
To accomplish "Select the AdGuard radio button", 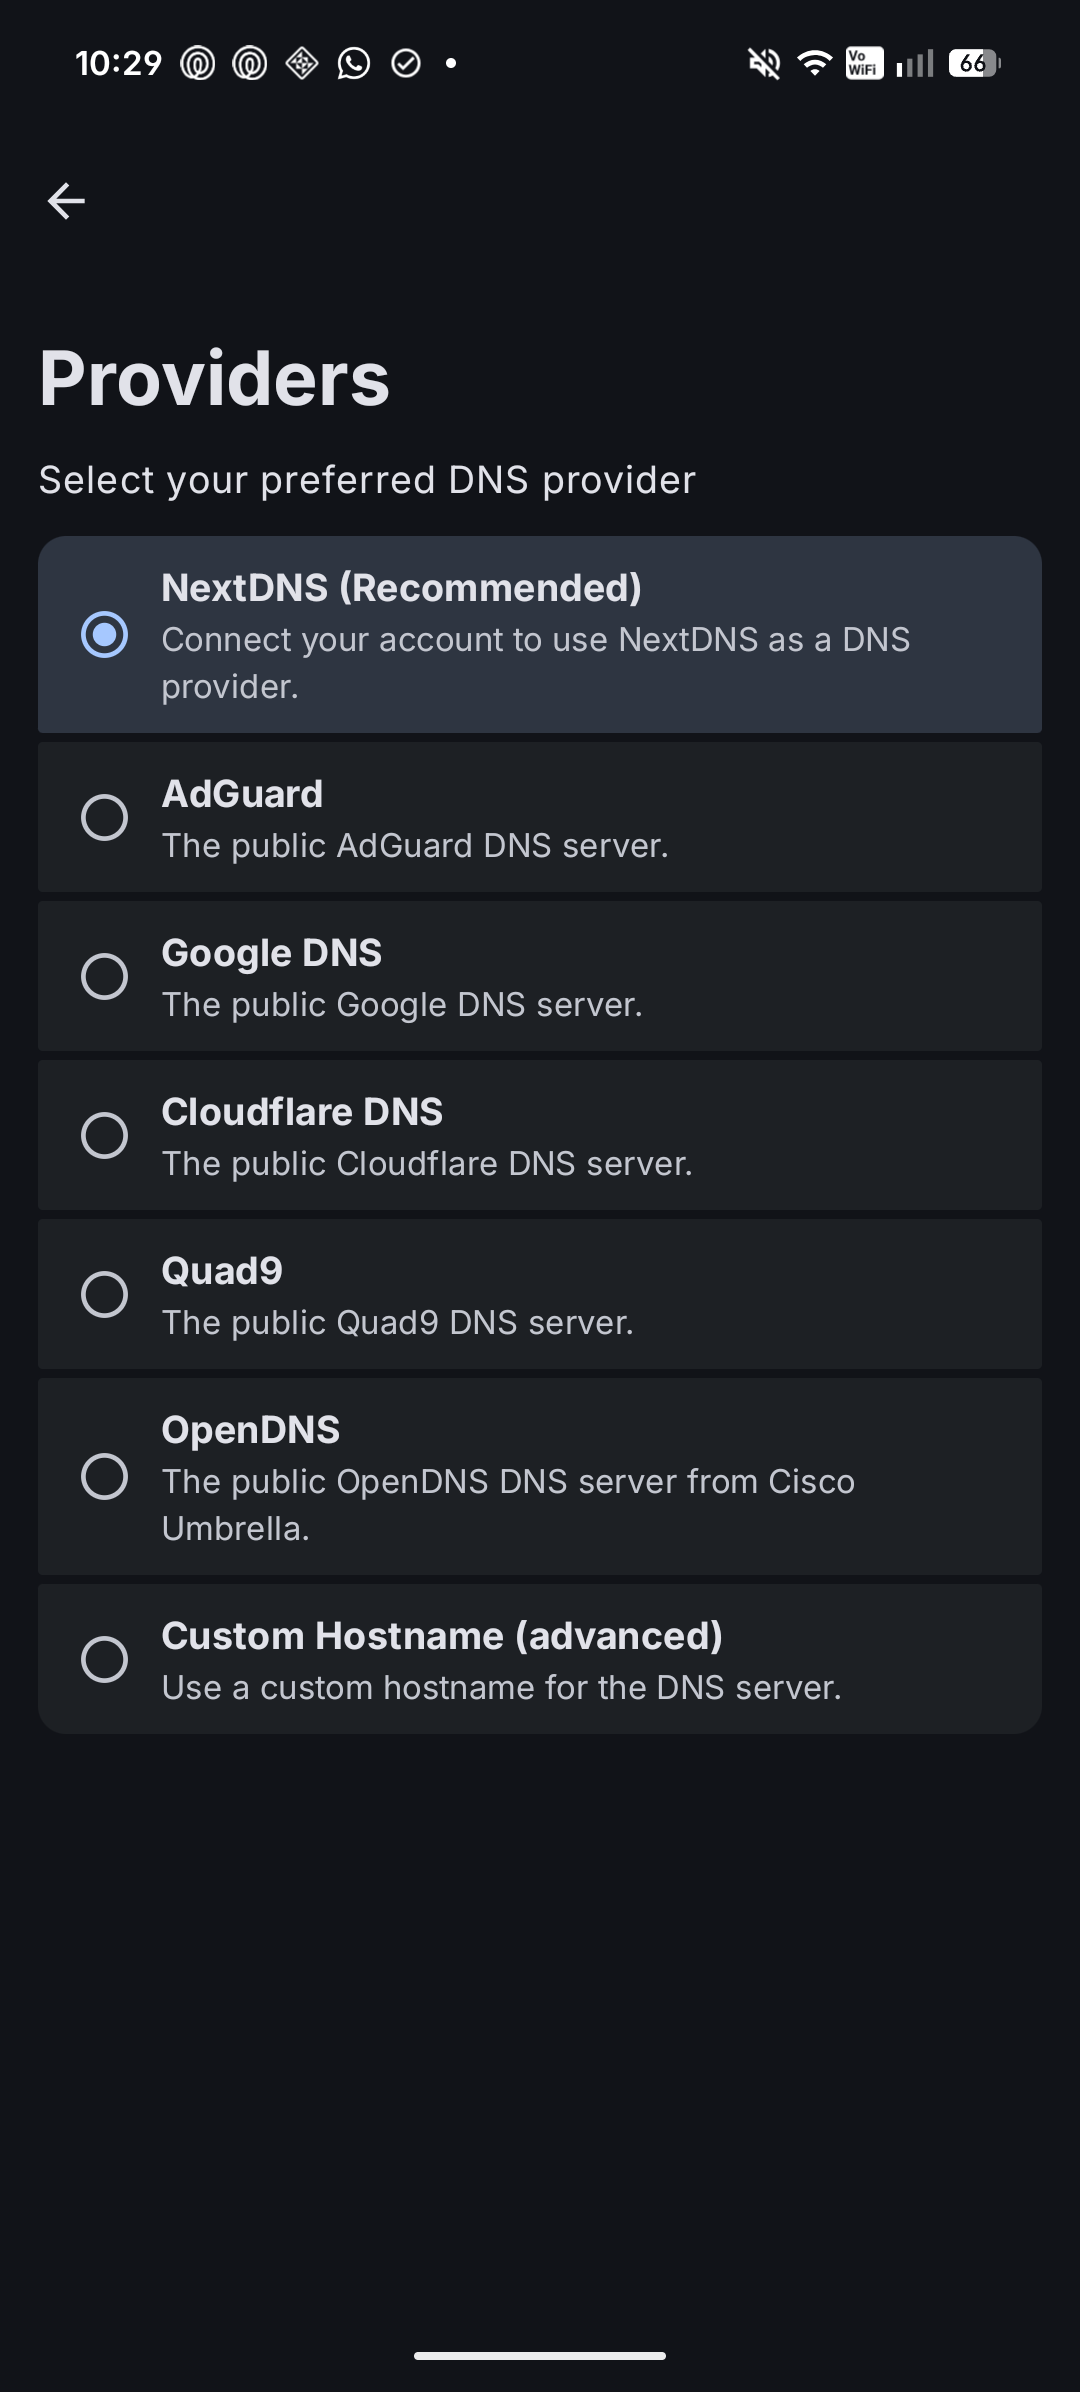I will [x=104, y=818].
